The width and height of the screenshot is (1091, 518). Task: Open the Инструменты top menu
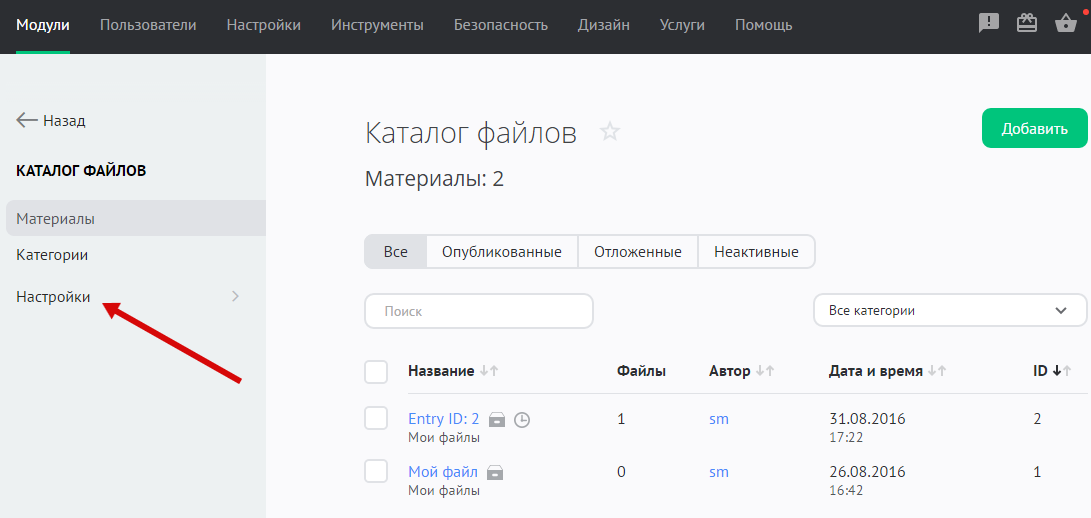click(377, 25)
